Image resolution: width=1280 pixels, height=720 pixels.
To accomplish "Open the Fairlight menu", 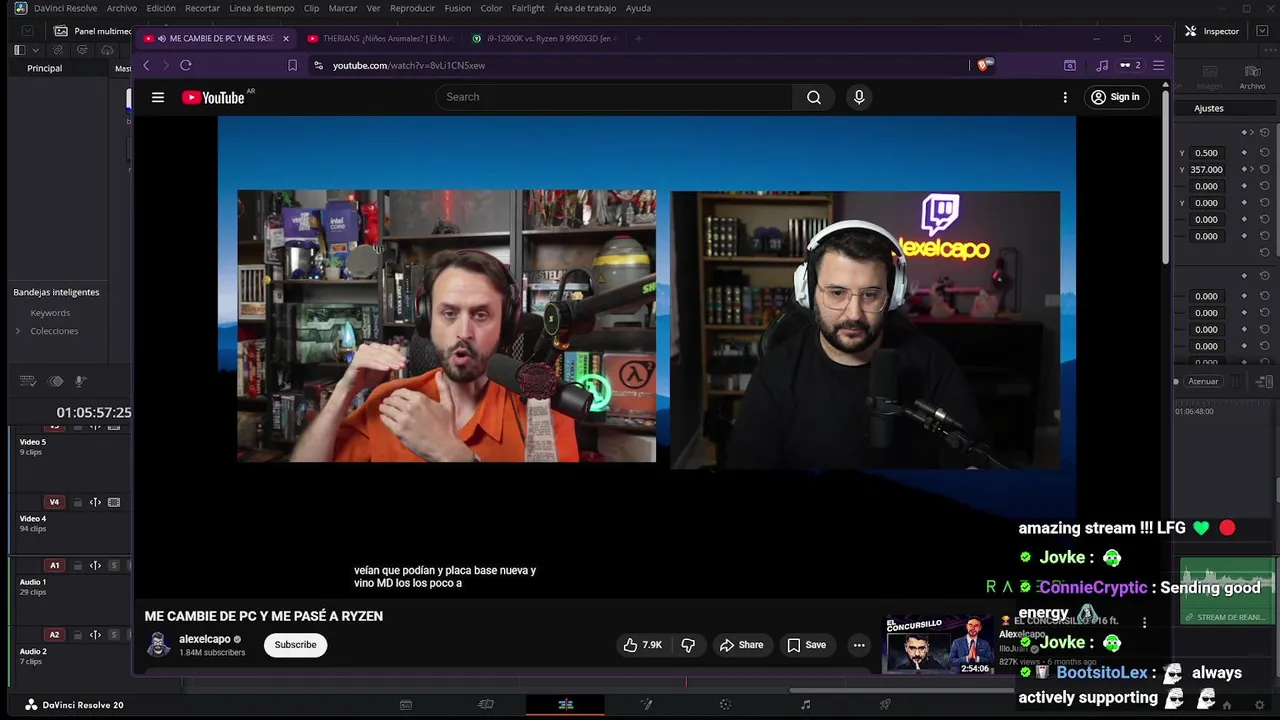I will point(528,8).
